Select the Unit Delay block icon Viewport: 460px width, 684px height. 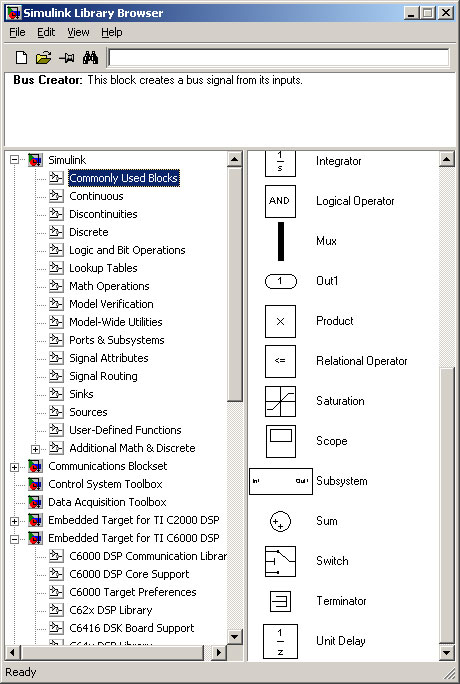coord(280,641)
